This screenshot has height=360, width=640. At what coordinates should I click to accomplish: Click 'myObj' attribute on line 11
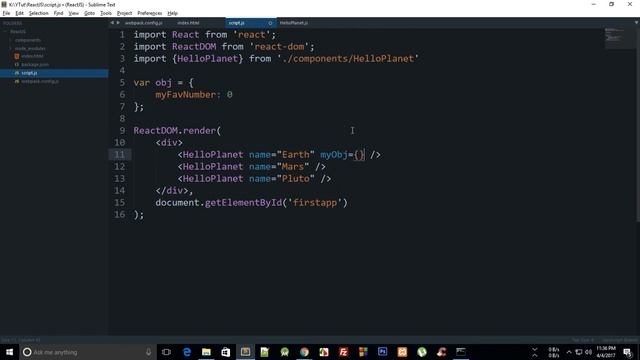click(x=334, y=155)
